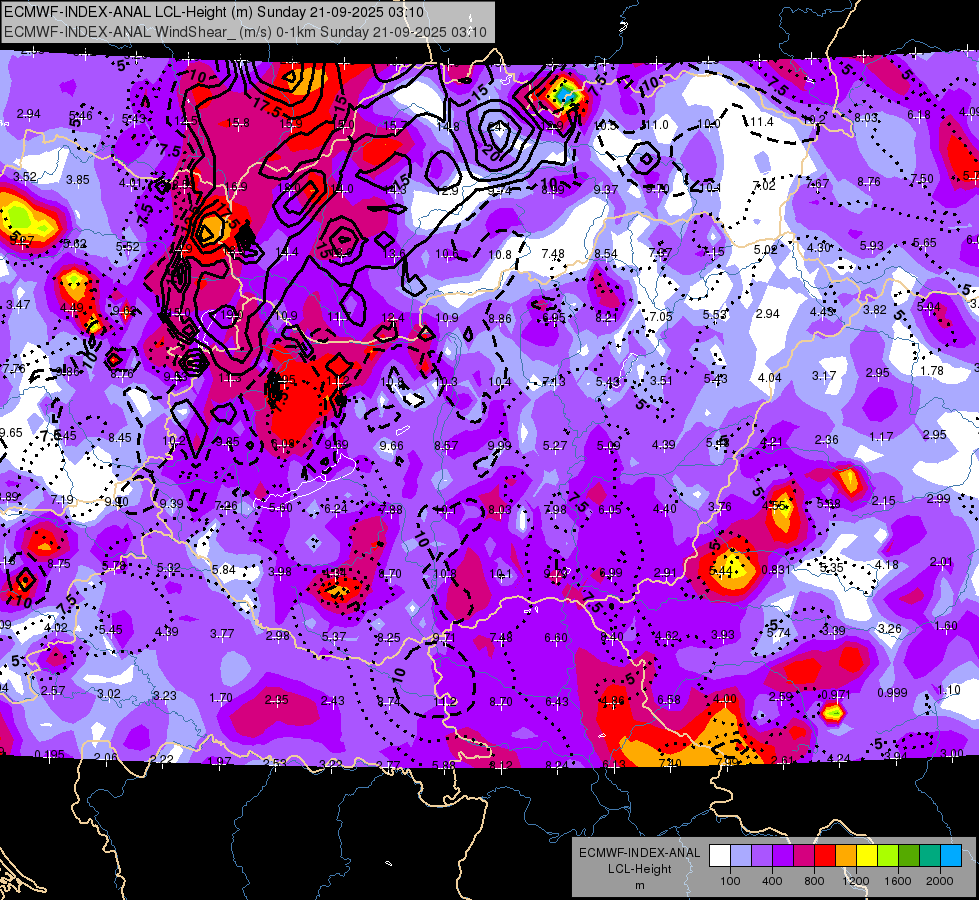Image resolution: width=979 pixels, height=900 pixels.
Task: Click the legend tick label 400
Action: (772, 881)
